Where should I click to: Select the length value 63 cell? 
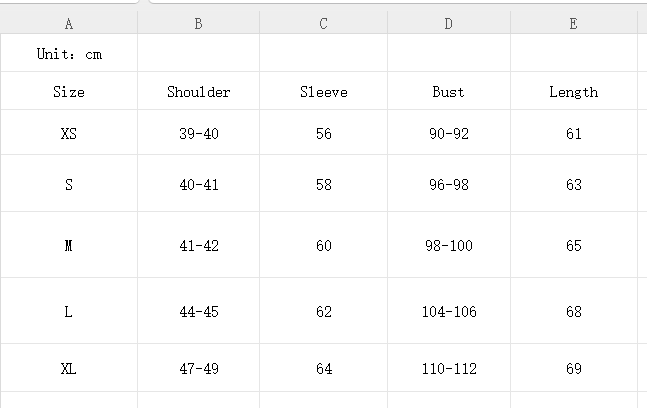(x=573, y=184)
